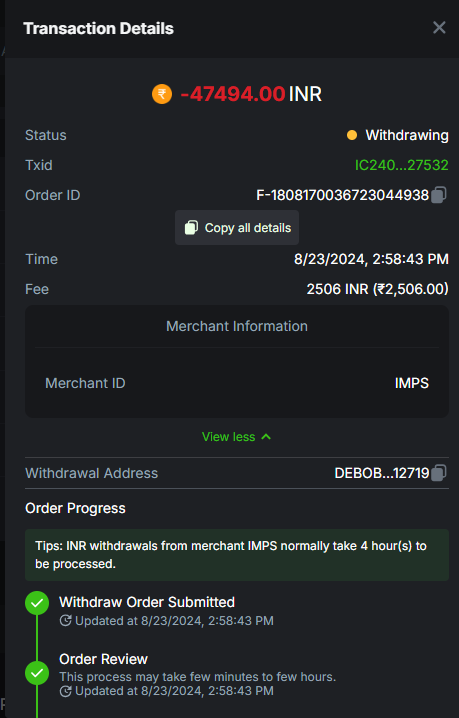Click the View less chevron arrow
Image resolution: width=459 pixels, height=718 pixels.
[266, 437]
